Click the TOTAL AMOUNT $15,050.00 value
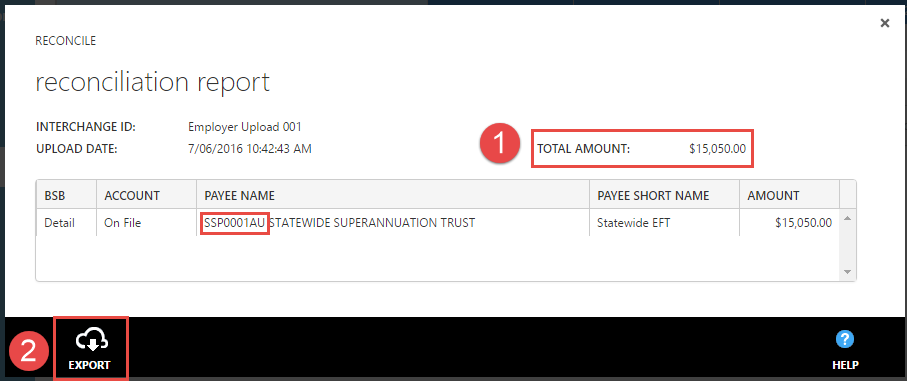This screenshot has height=381, width=907. click(717, 149)
